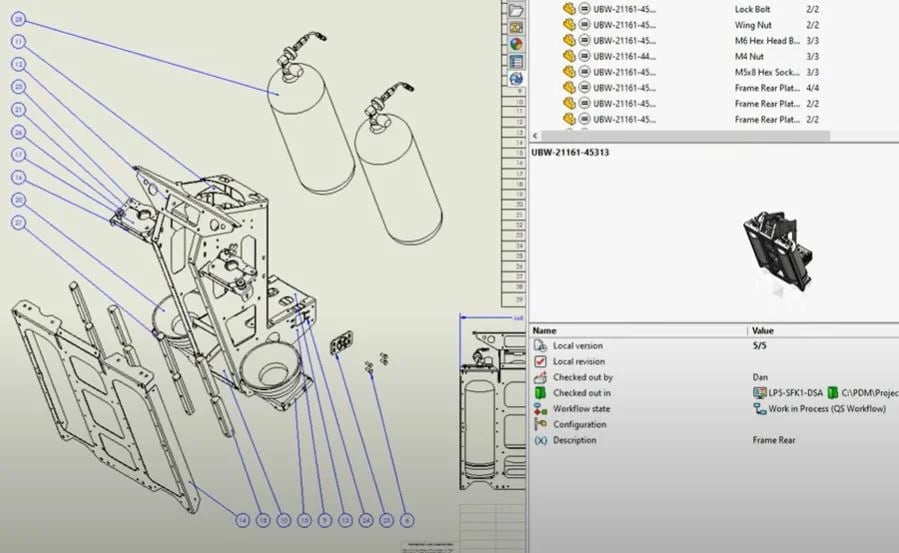Click the UBW-21161-45313 preview title

coord(570,152)
